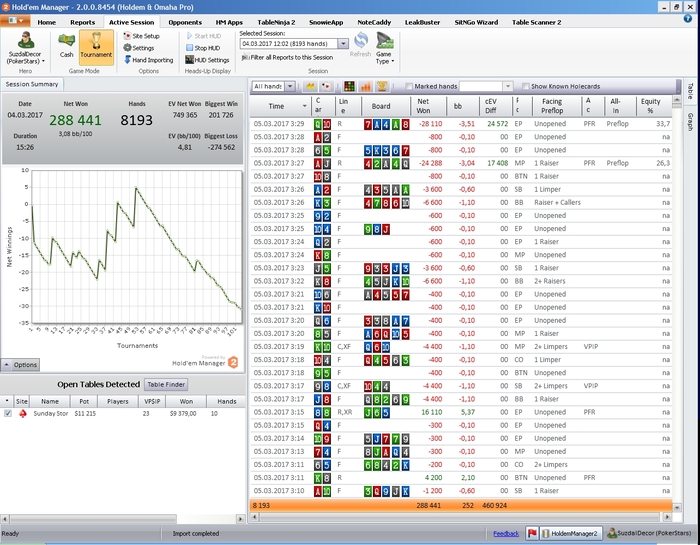Click the blue help icon
Image resolution: width=700 pixels, height=545 pixels.
[688, 19]
